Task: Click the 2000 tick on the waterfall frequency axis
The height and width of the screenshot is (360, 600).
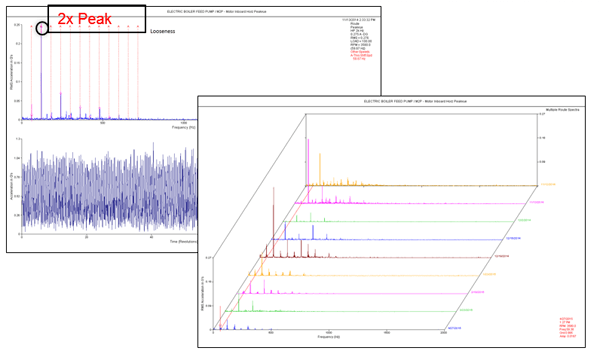Action: [443, 332]
